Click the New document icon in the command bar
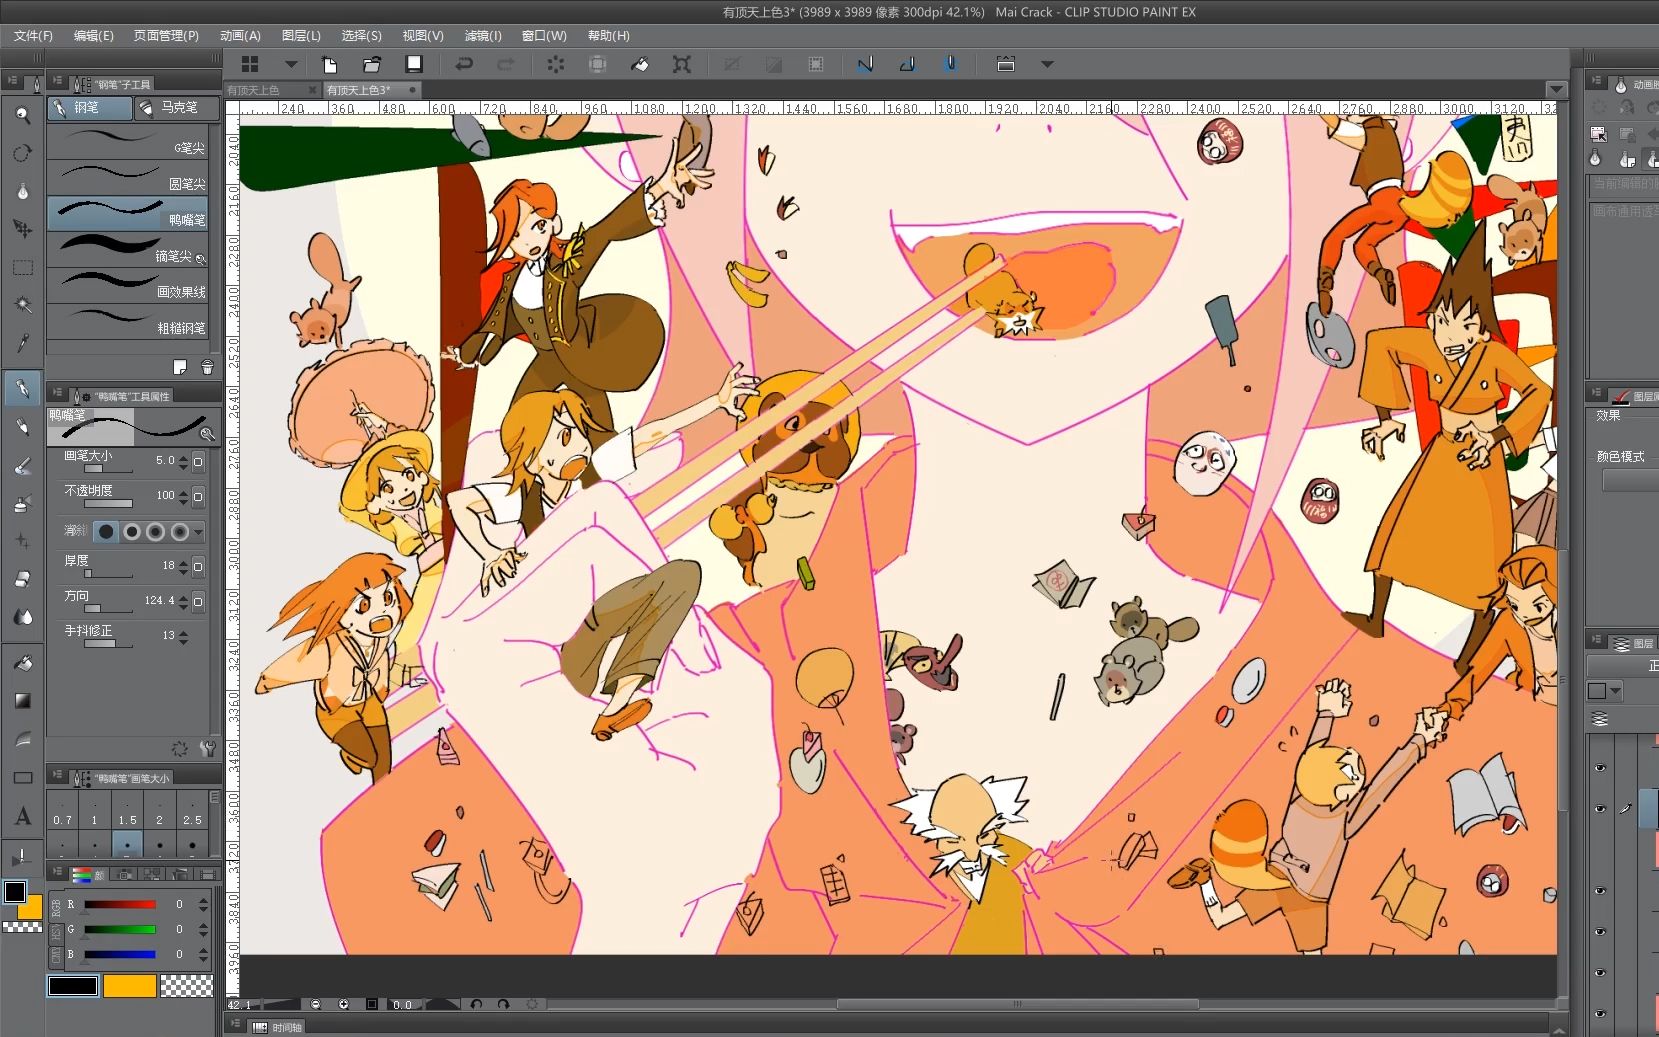 coord(329,64)
